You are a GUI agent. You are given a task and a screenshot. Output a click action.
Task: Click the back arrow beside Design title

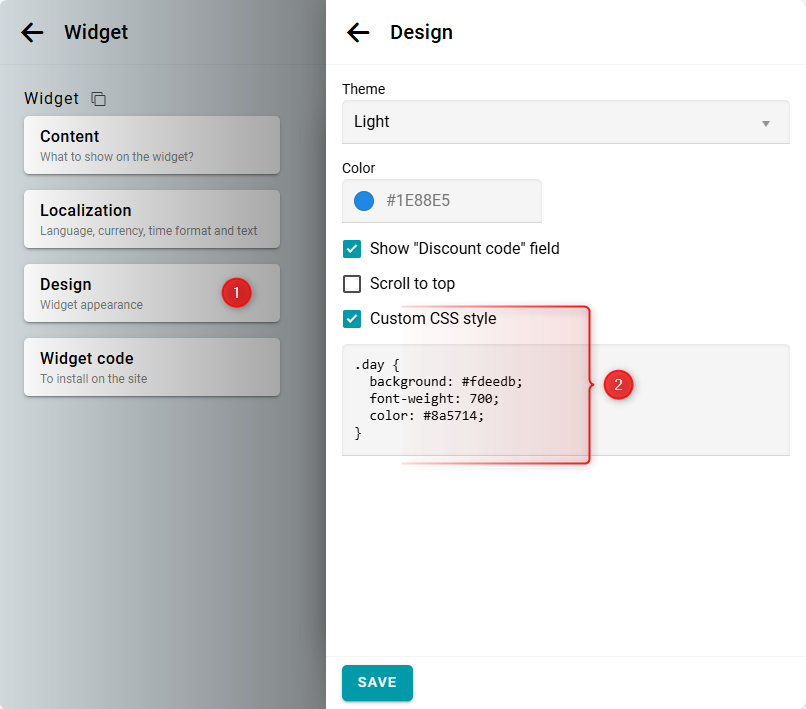coord(358,32)
